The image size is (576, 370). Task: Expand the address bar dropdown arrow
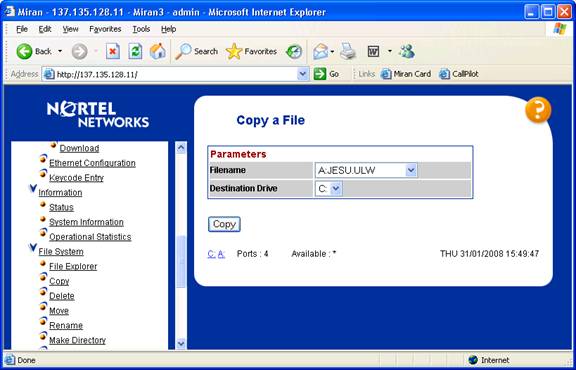[x=303, y=74]
